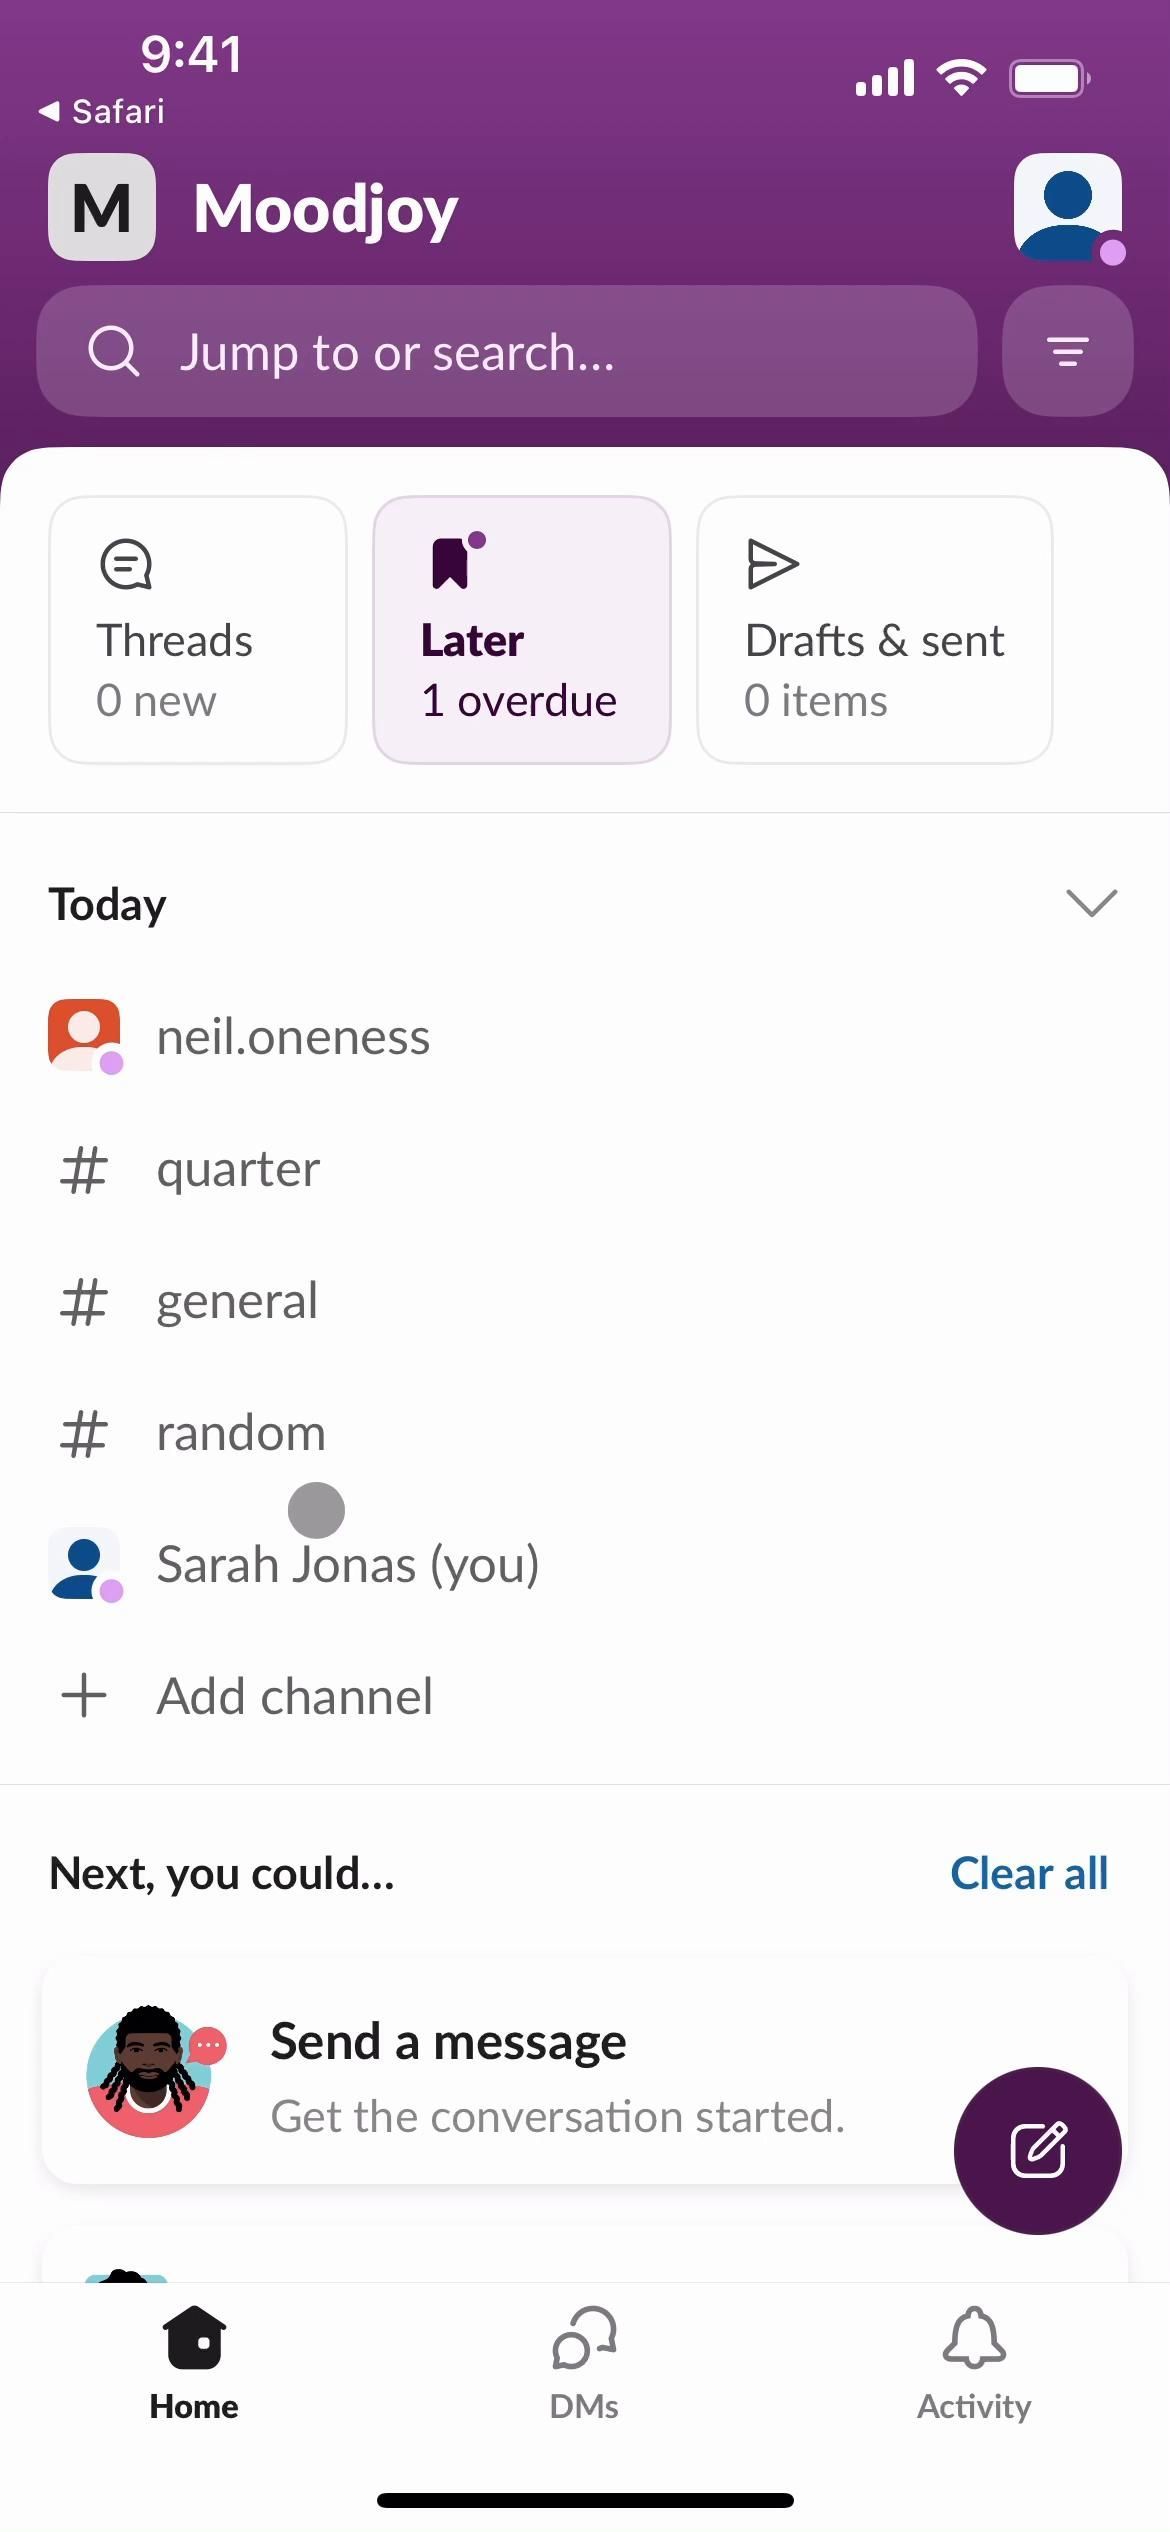Image resolution: width=1170 pixels, height=2532 pixels.
Task: Tap the plus icon to add channel
Action: click(84, 1696)
